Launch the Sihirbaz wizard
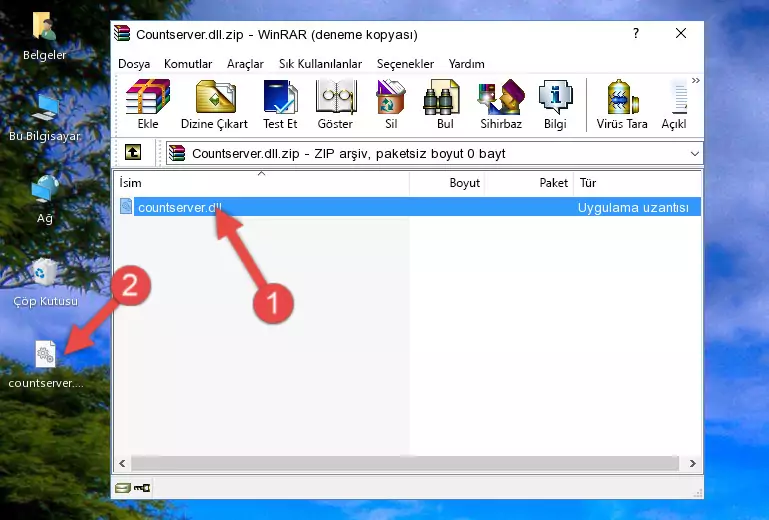This screenshot has width=769, height=520. coord(501,104)
